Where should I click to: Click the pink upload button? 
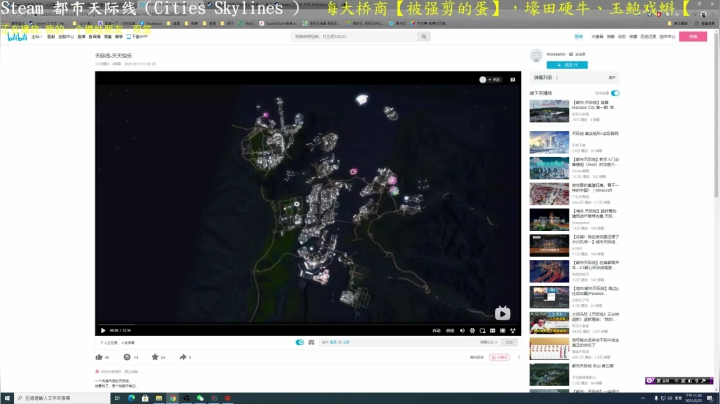[693, 36]
